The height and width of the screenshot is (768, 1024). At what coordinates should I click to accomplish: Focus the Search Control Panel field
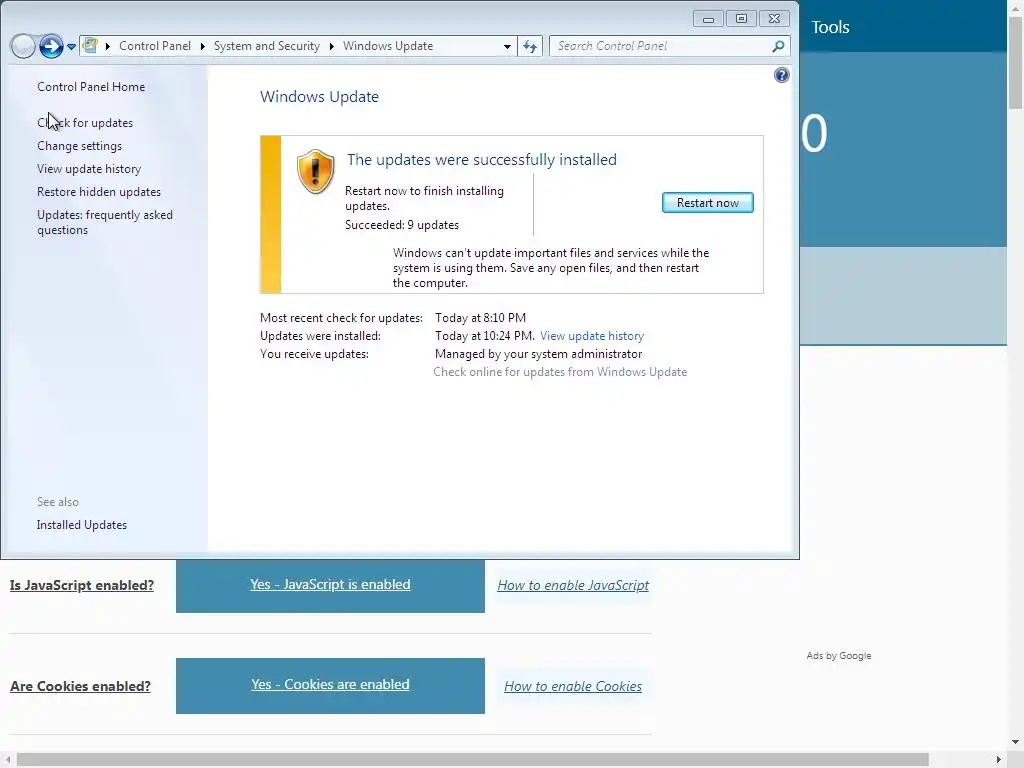[x=661, y=46]
